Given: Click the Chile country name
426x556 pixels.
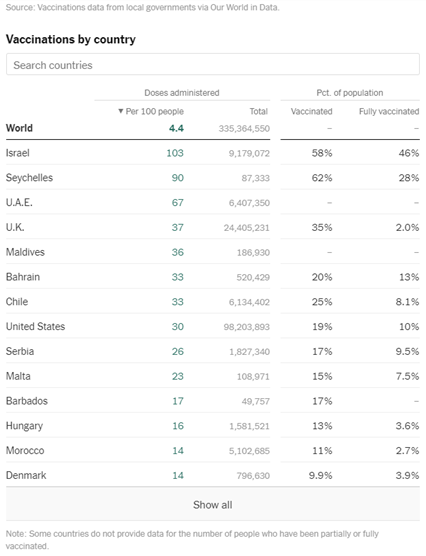Looking at the screenshot, I should point(17,302).
